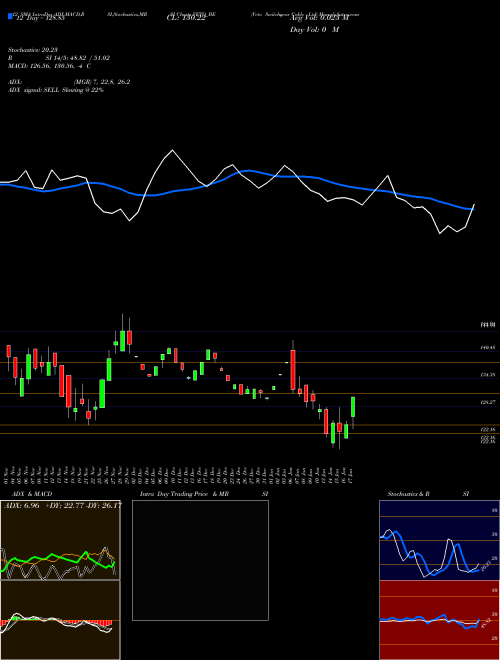500x660 pixels.
Task: Click the empty Intra Day trading chart box
Action: [200, 560]
